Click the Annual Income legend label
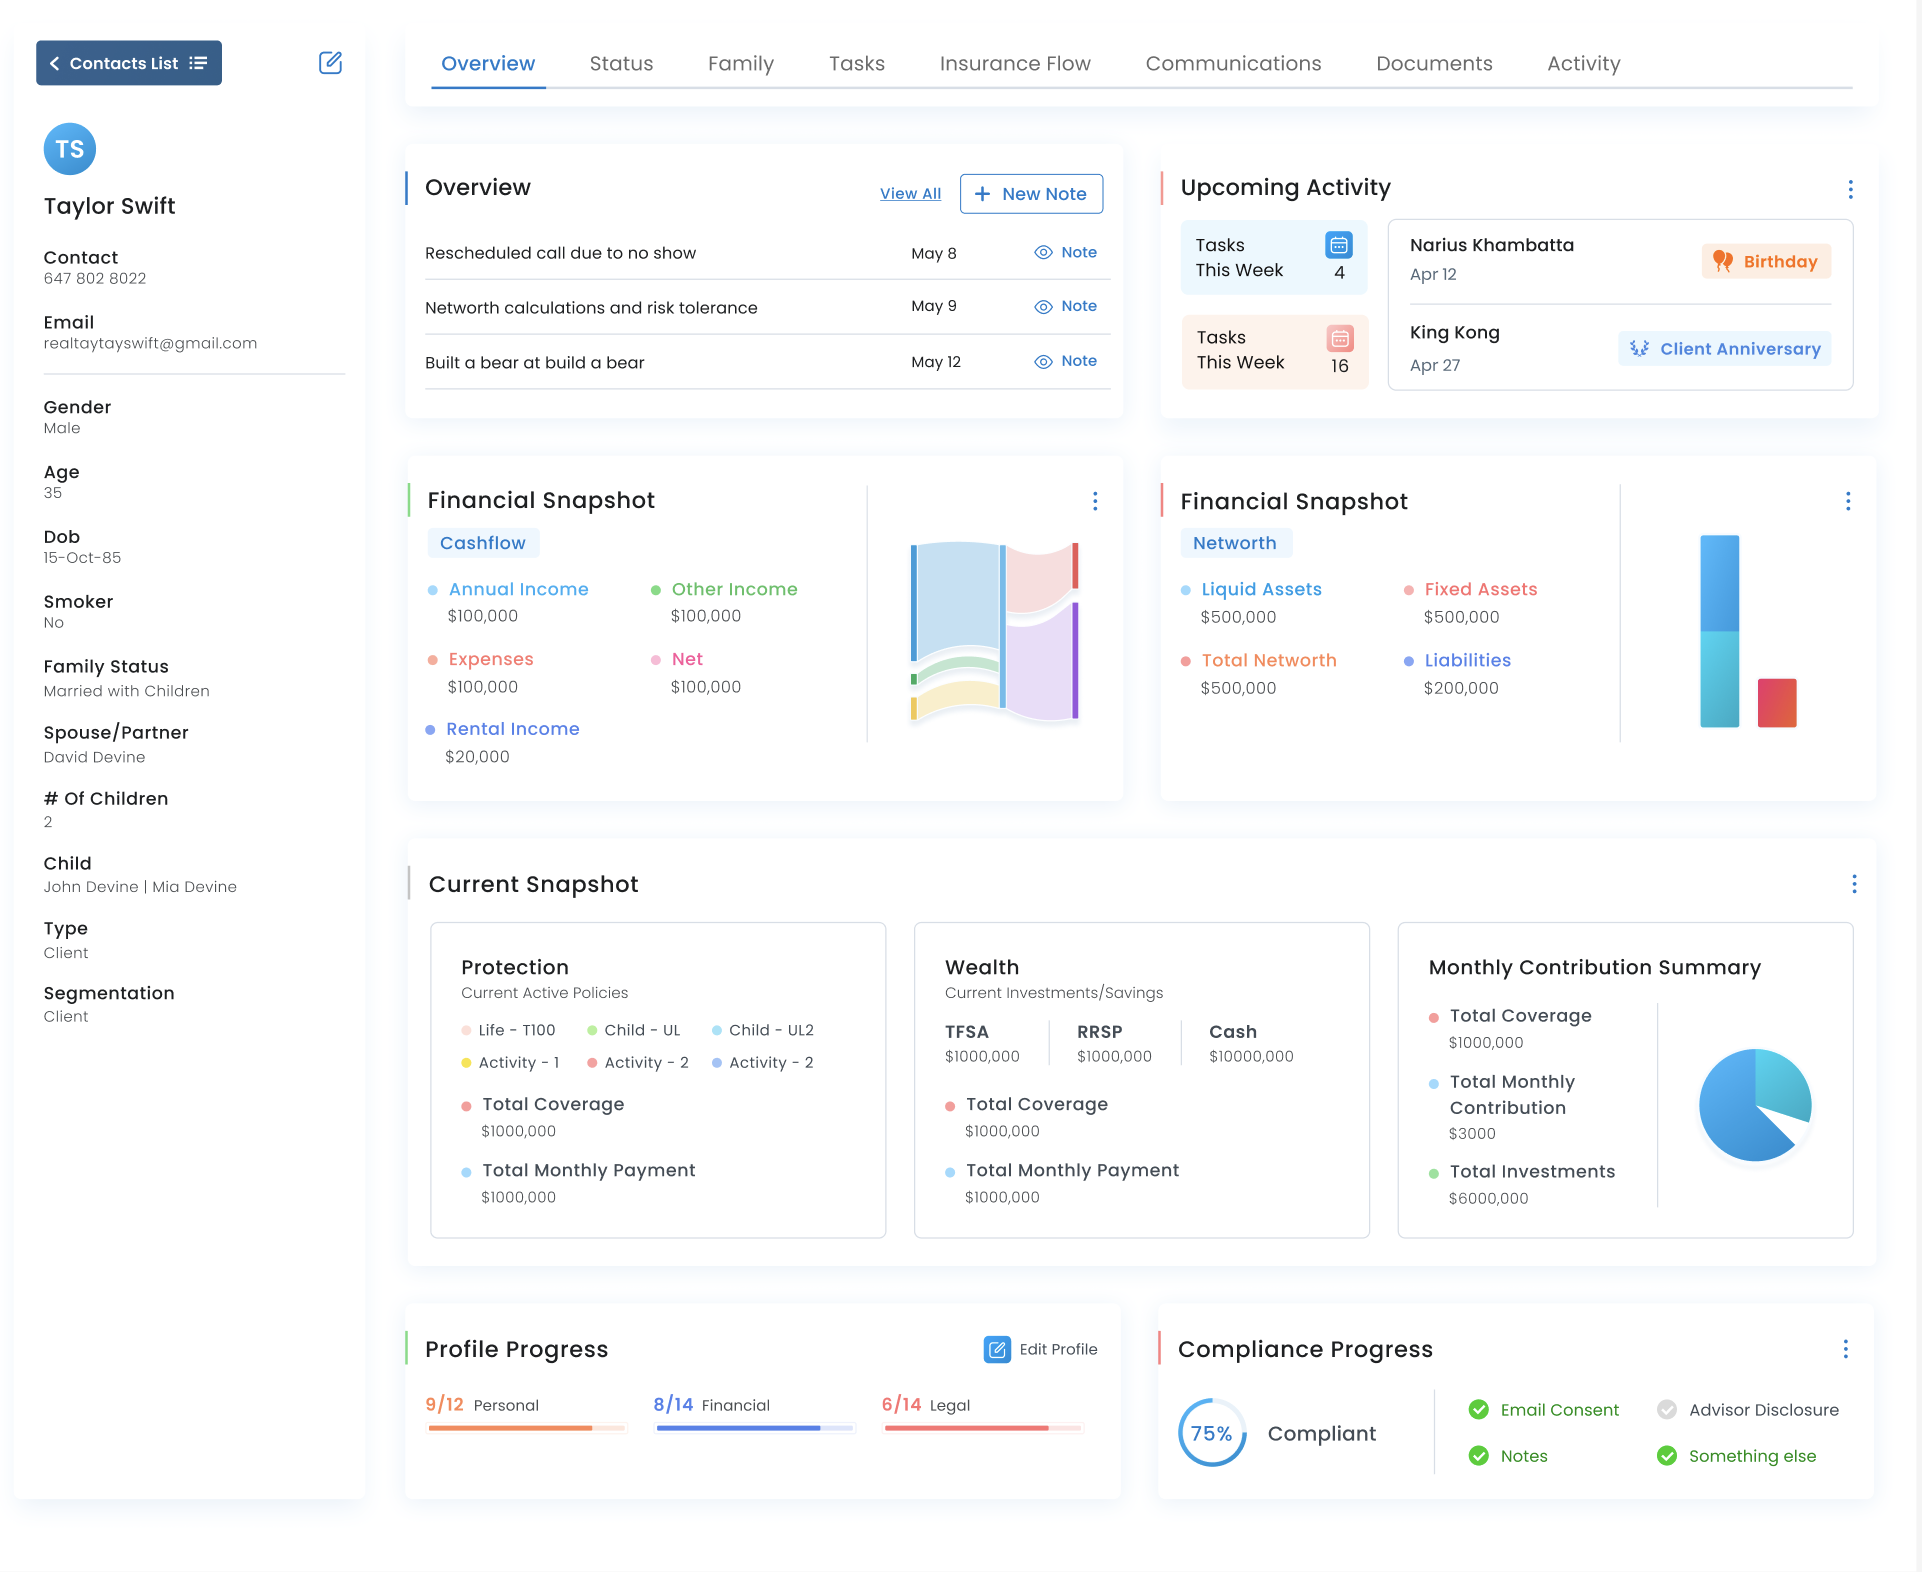 coord(519,589)
